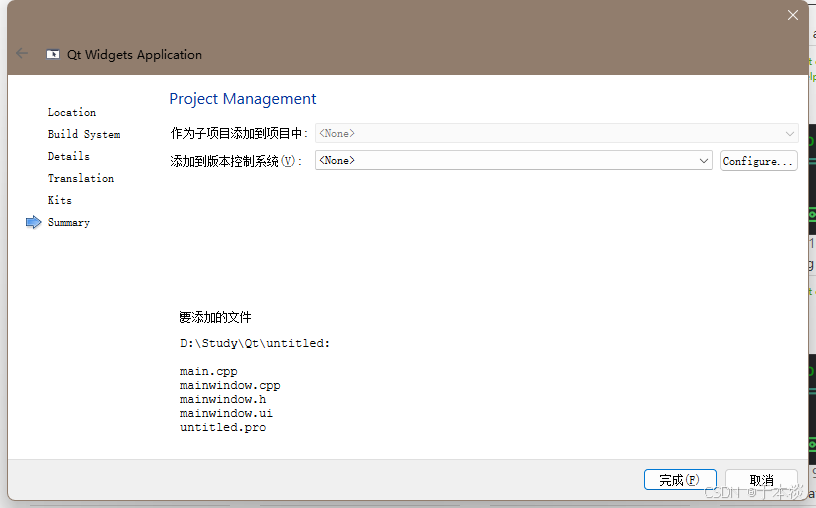Click the mainwindow.h file name
816x508 pixels.
223,399
